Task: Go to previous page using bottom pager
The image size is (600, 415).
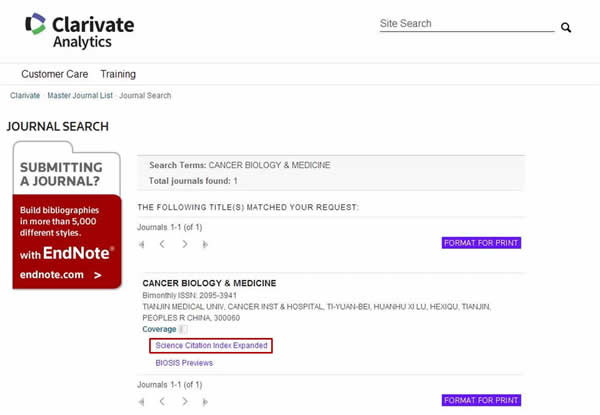Action: [162, 402]
